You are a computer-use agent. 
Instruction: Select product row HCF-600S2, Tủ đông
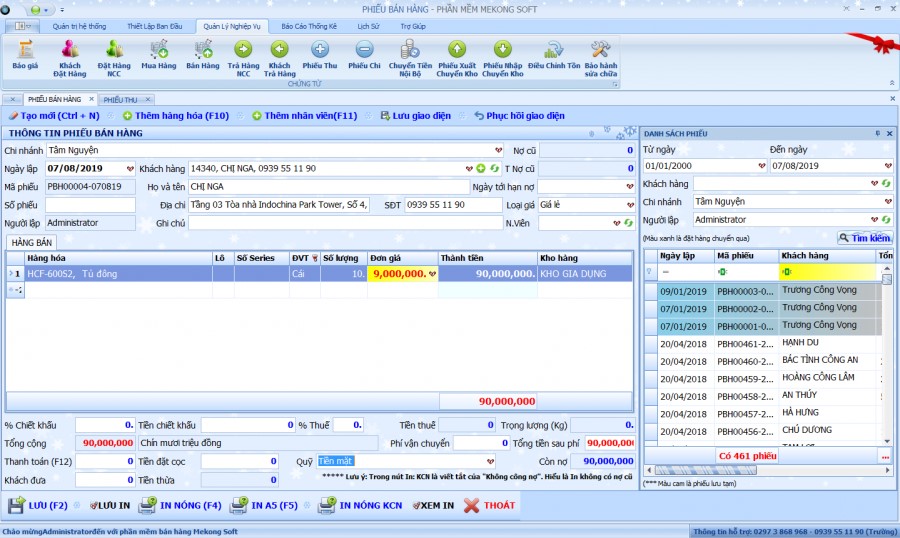[319, 274]
